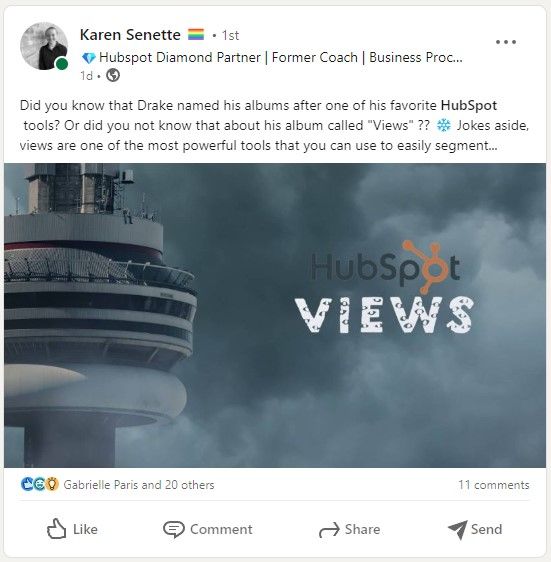
Task: Open Karen Senette's profile name link
Action: click(130, 35)
